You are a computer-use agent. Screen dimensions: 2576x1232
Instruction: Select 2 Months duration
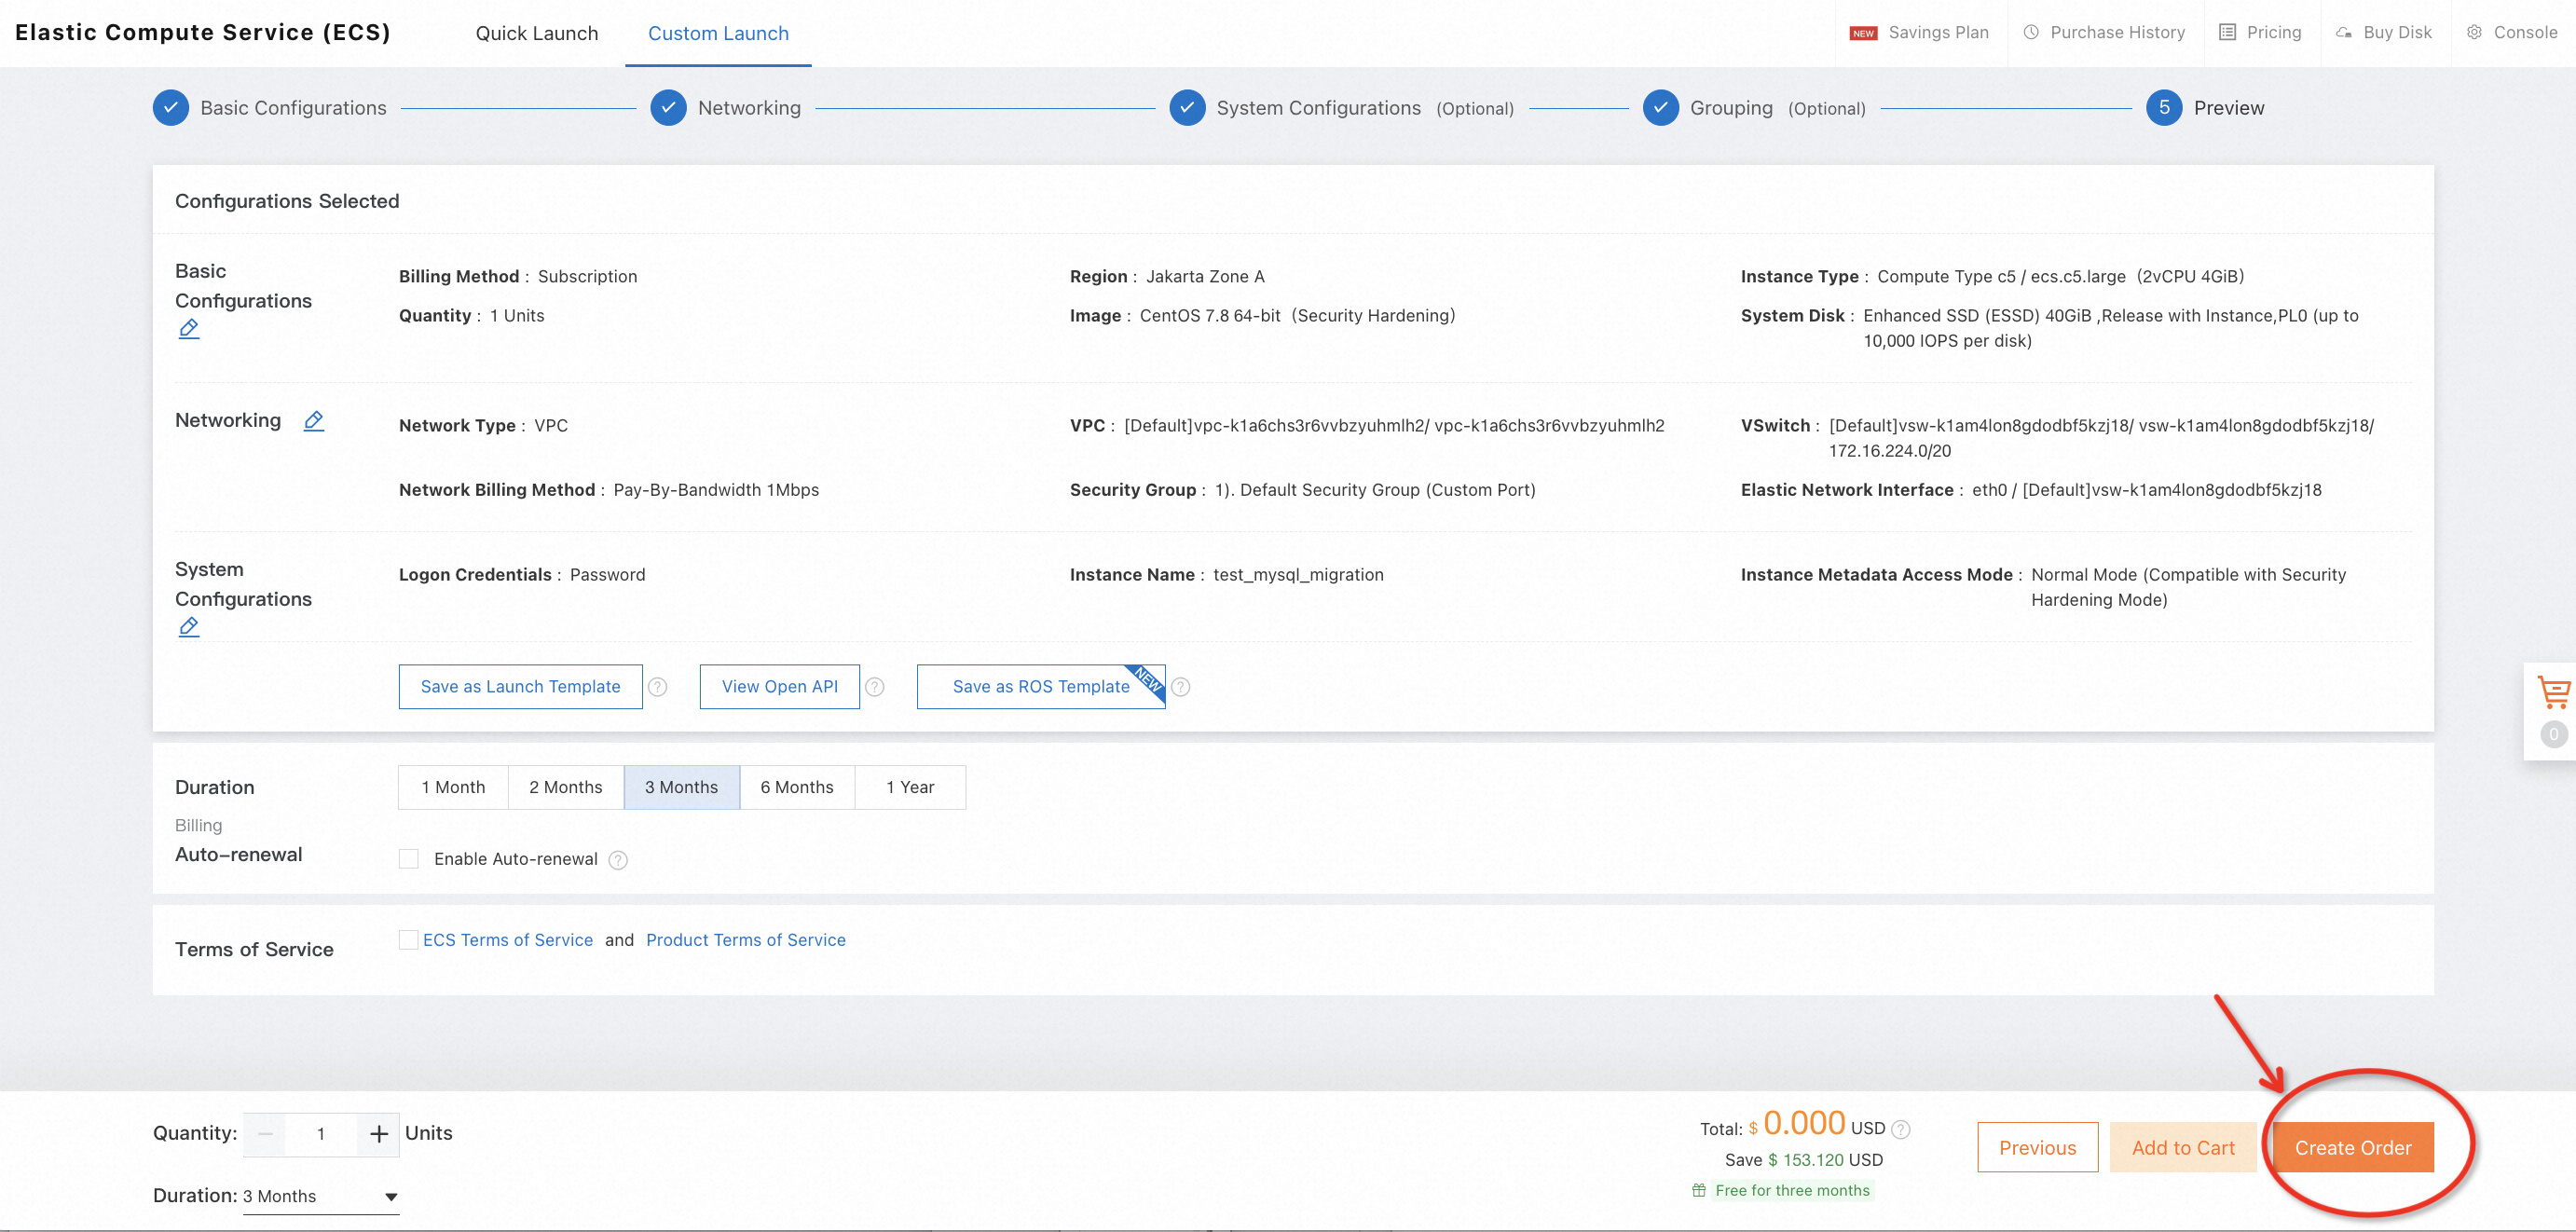tap(566, 788)
